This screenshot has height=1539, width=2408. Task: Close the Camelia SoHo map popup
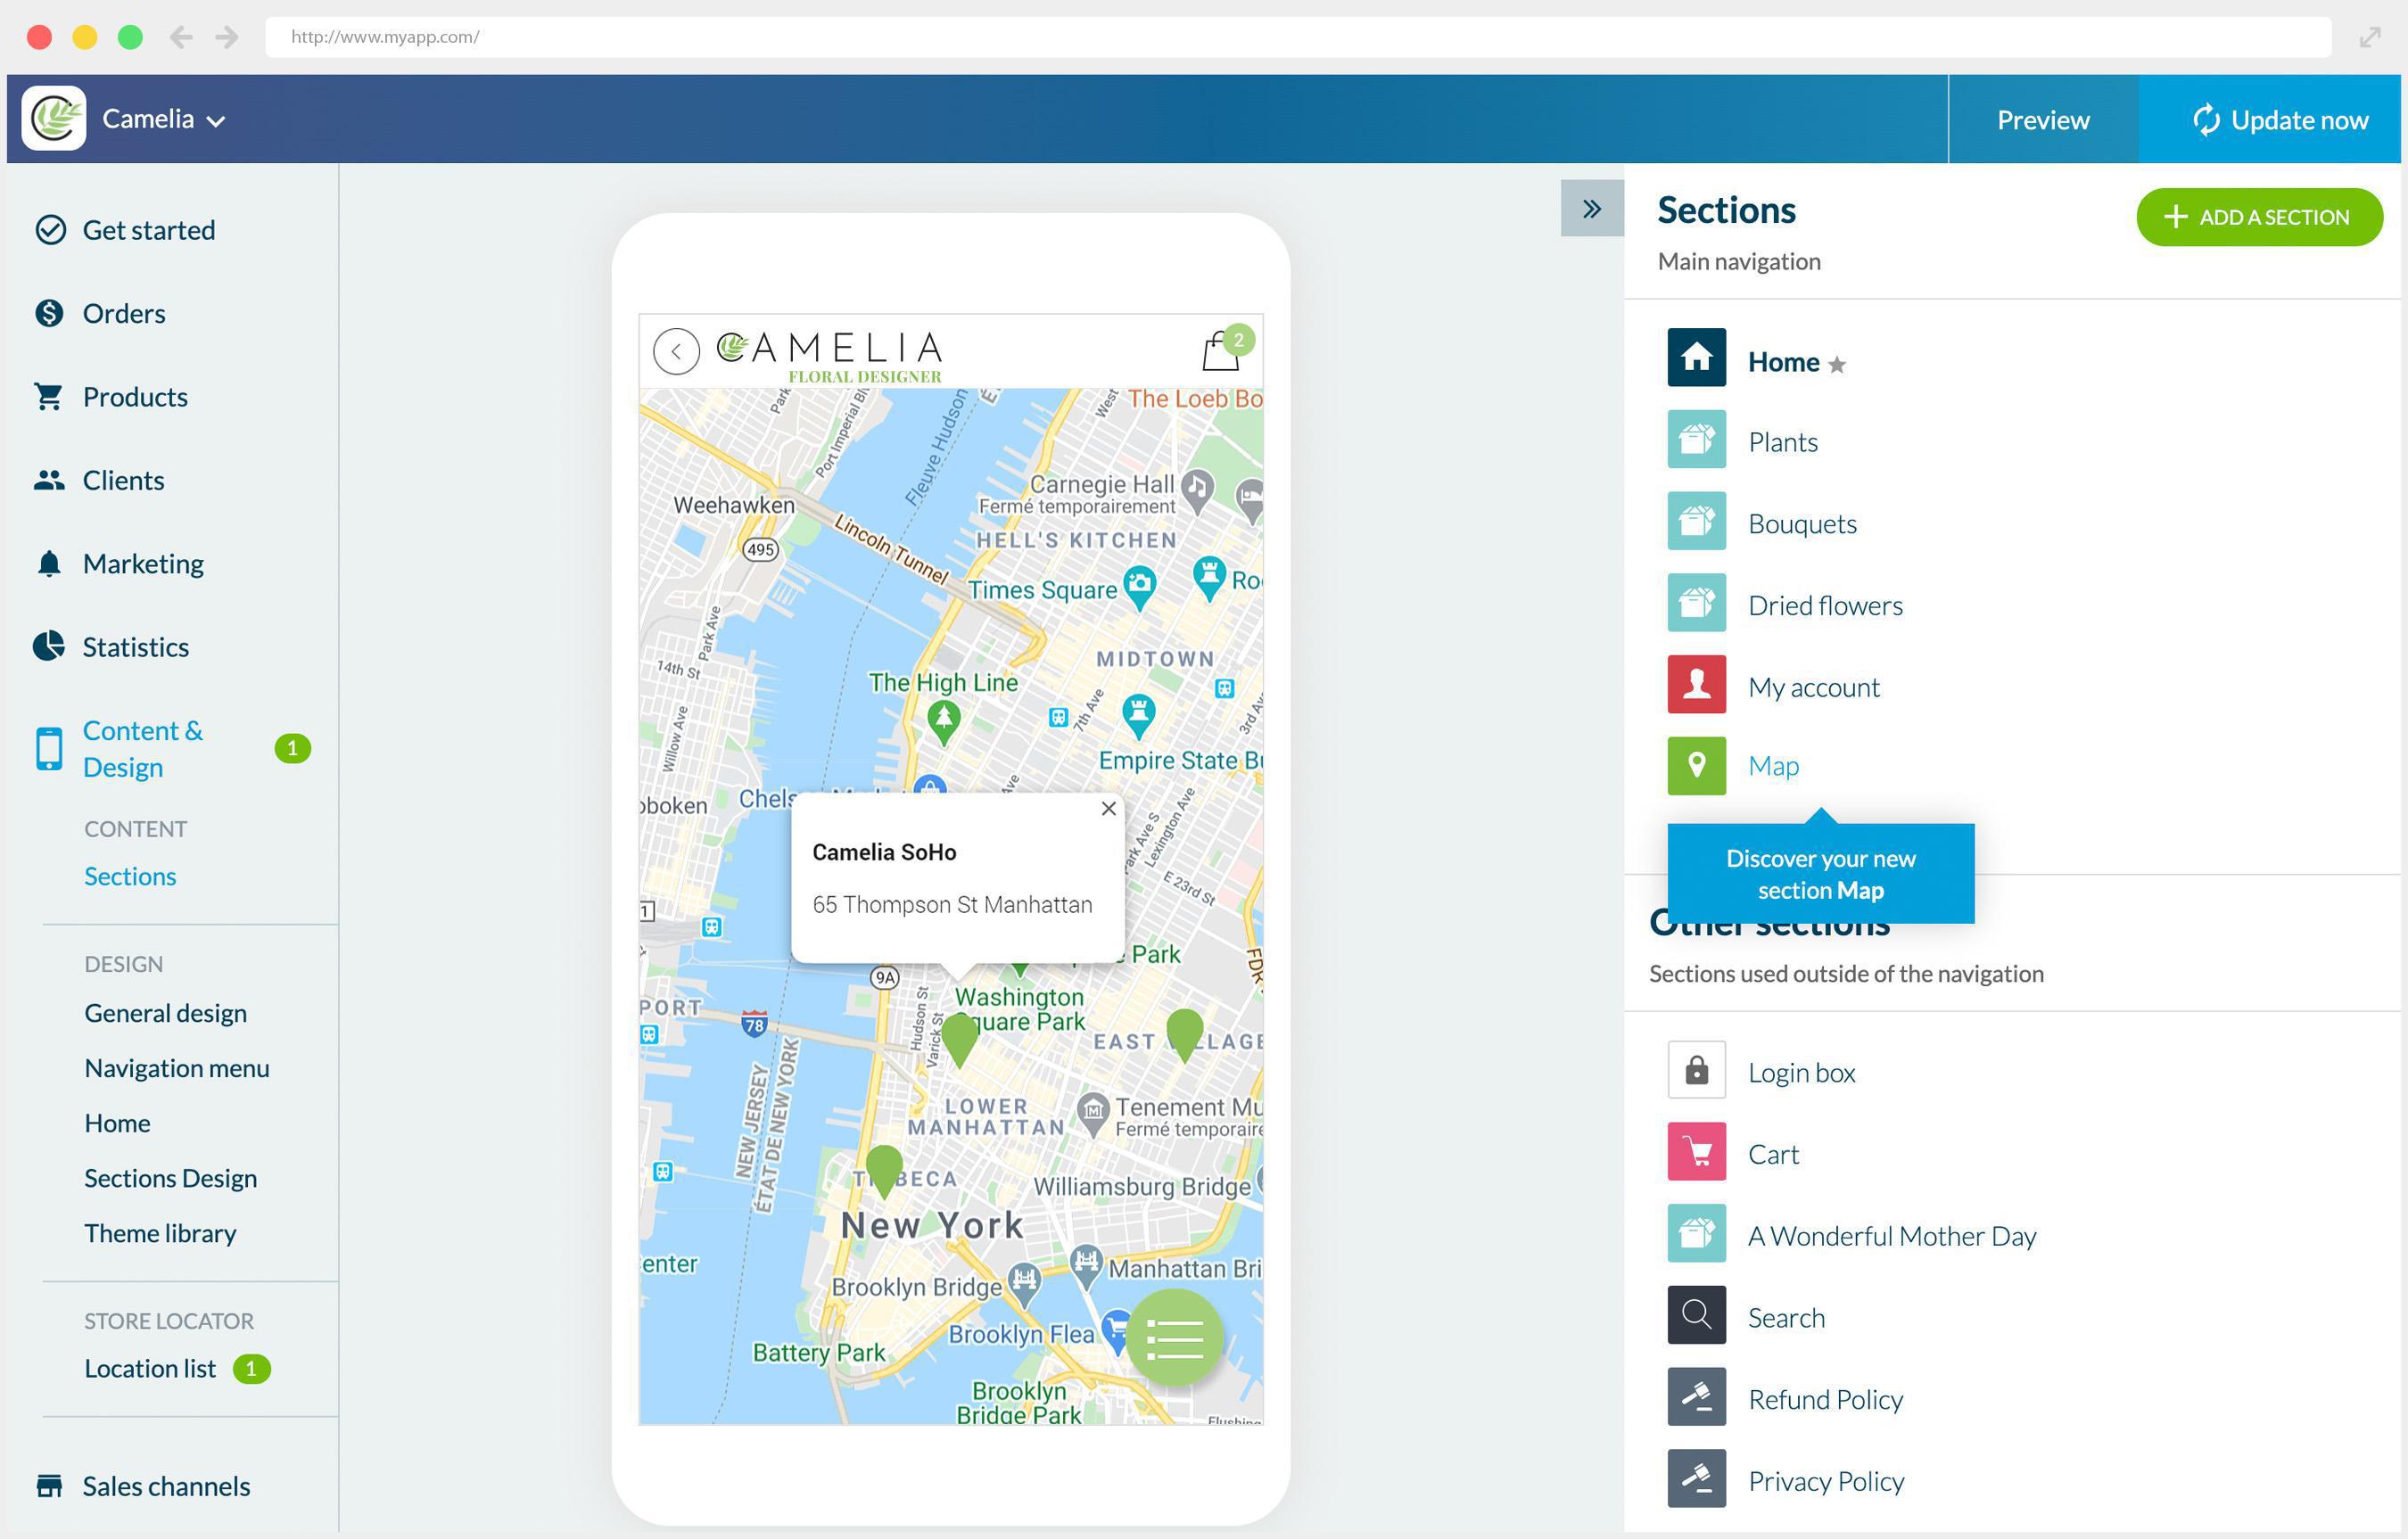pyautogui.click(x=1108, y=809)
